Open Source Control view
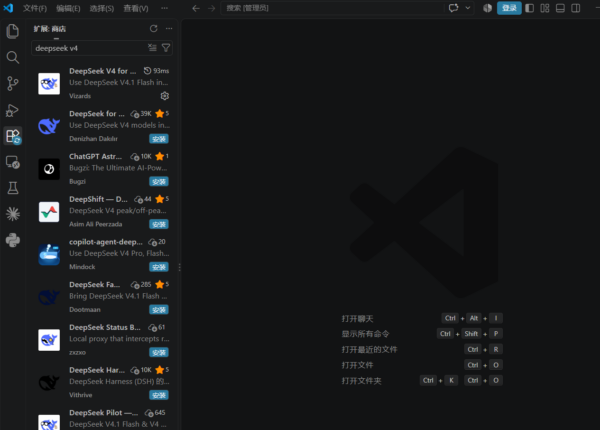 pyautogui.click(x=13, y=83)
